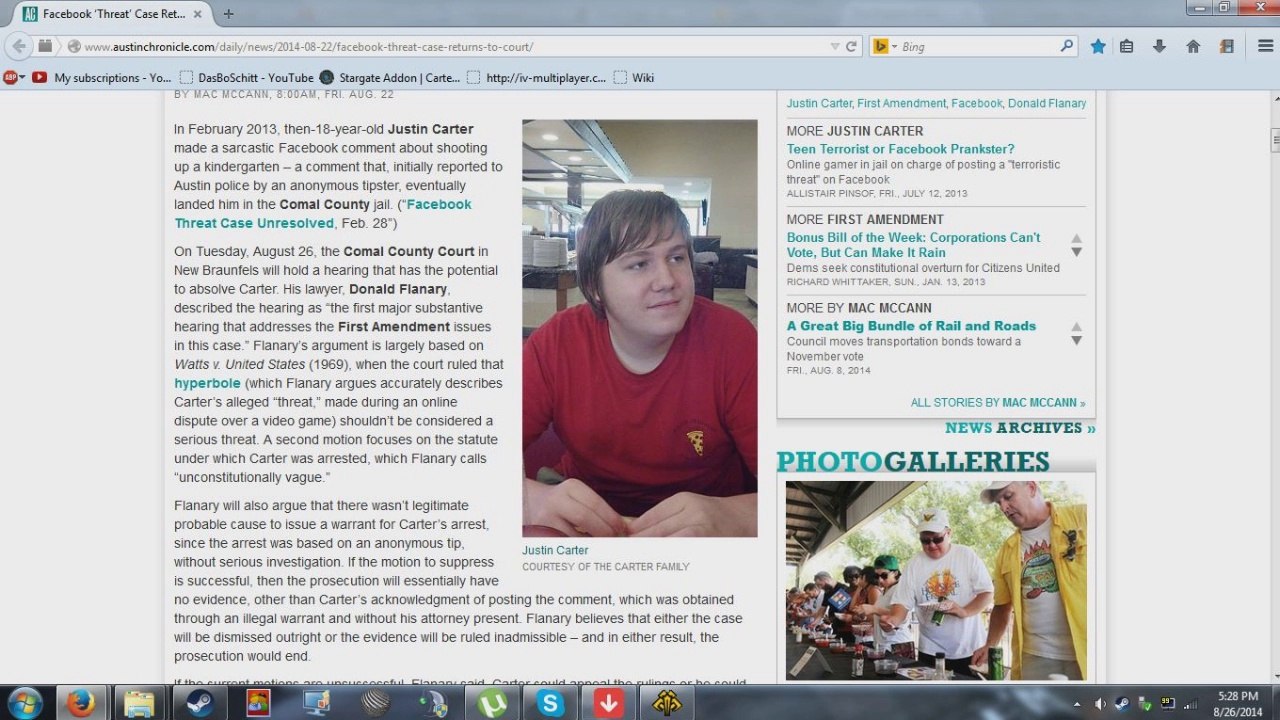Click the globe with arrow taskbar icon
The width and height of the screenshot is (1280, 720).
point(433,703)
